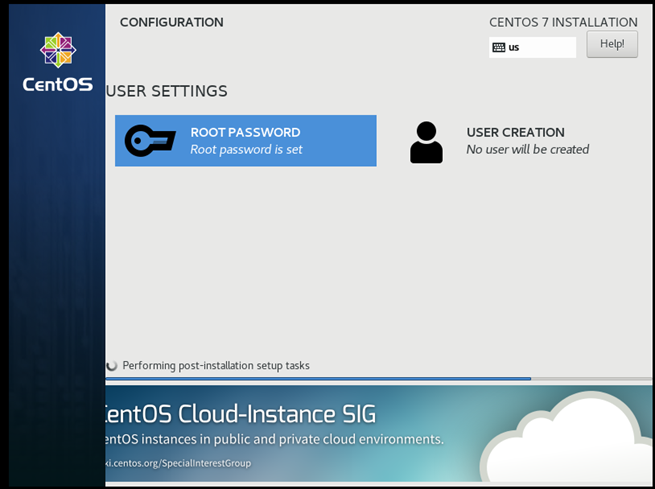
Task: Click the CENTOS 7 INSTALLATION title
Action: (x=563, y=22)
